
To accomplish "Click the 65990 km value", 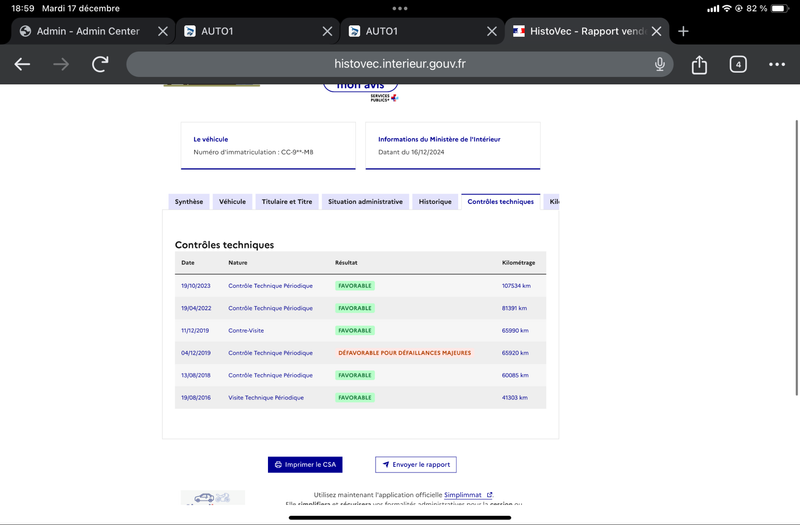I will pos(515,331).
